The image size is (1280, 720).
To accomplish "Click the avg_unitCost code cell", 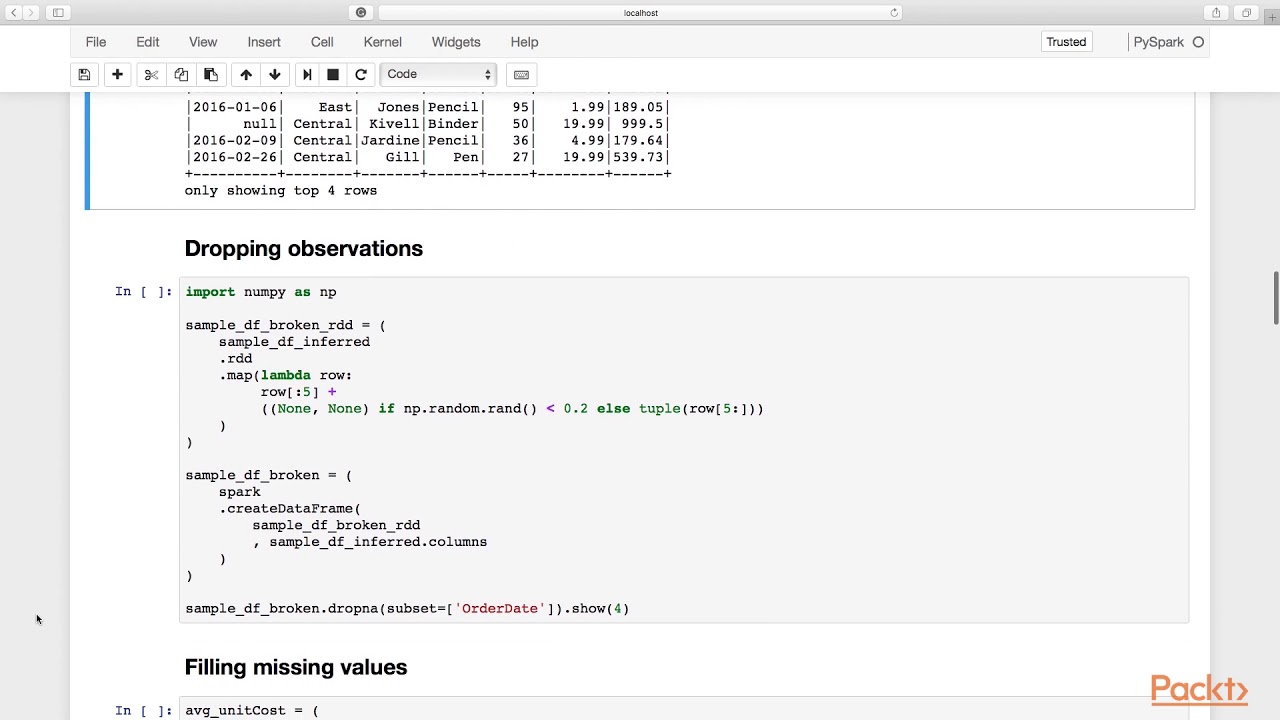I will pyautogui.click(x=684, y=709).
